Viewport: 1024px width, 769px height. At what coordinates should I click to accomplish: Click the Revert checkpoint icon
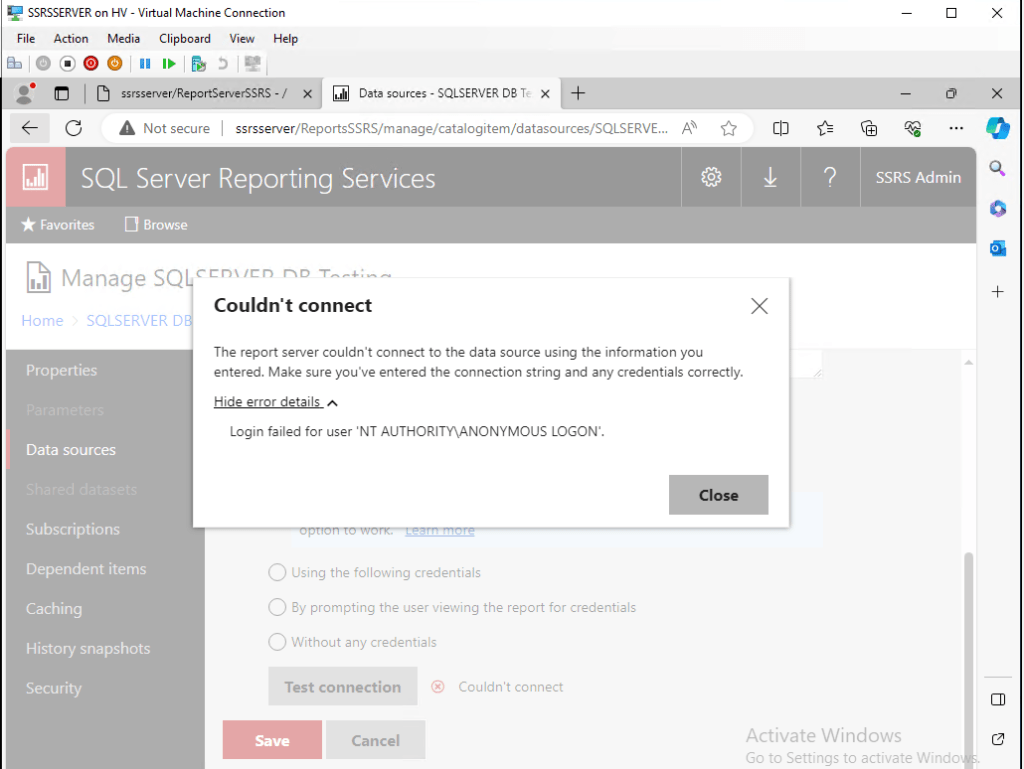coord(223,63)
